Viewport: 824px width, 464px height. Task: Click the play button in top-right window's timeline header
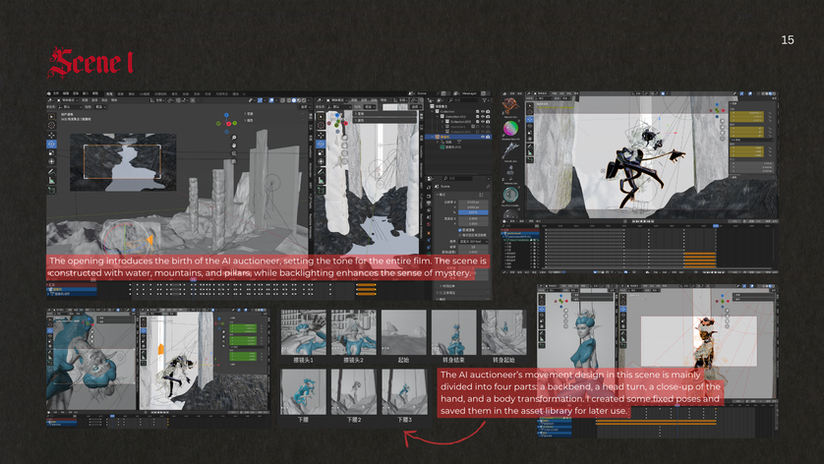[x=645, y=221]
